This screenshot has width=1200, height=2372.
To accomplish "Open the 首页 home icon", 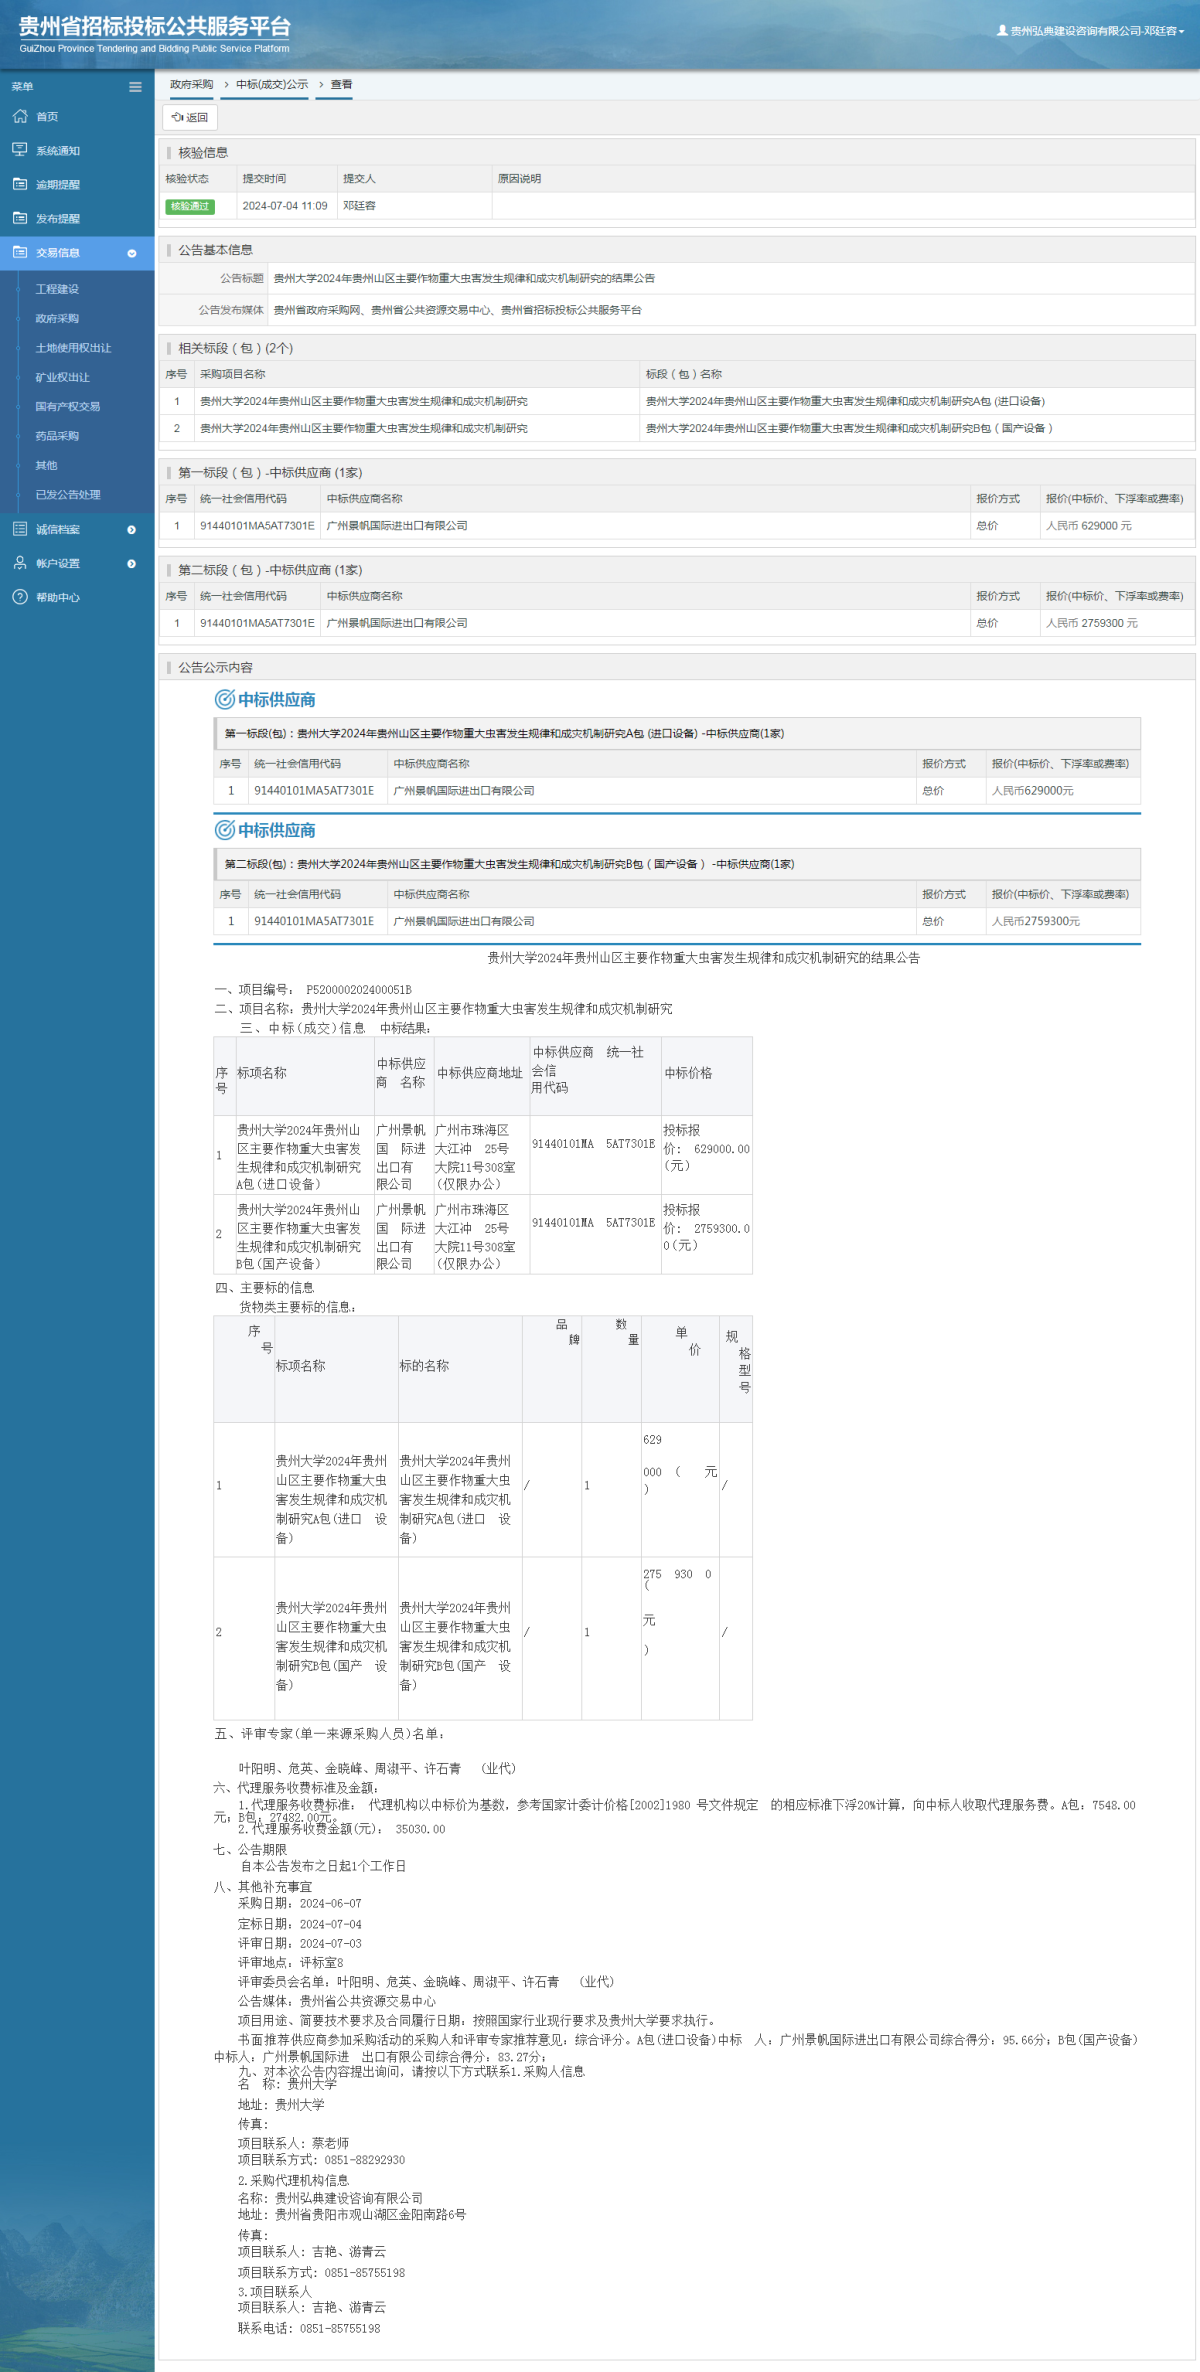I will (20, 116).
